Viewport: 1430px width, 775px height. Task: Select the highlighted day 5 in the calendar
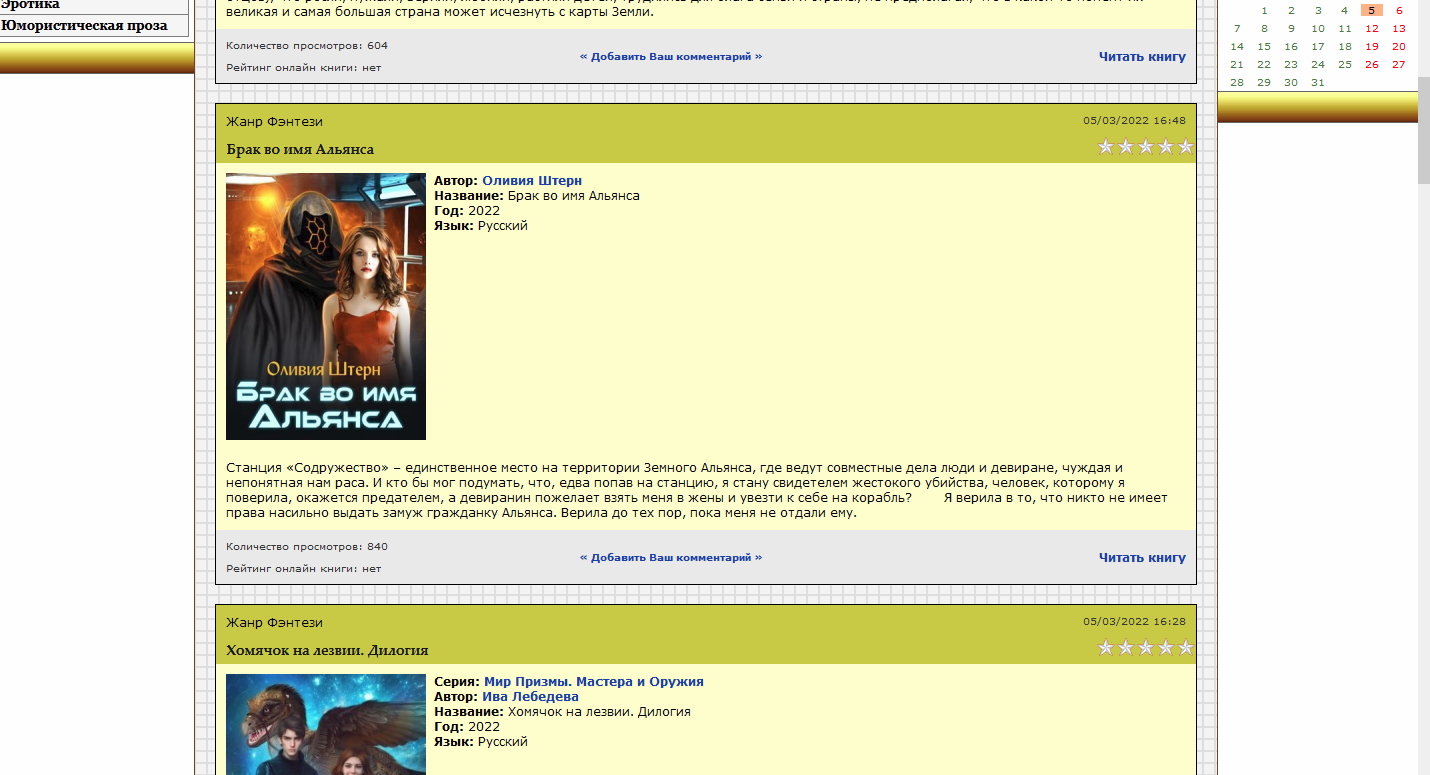pyautogui.click(x=1372, y=11)
